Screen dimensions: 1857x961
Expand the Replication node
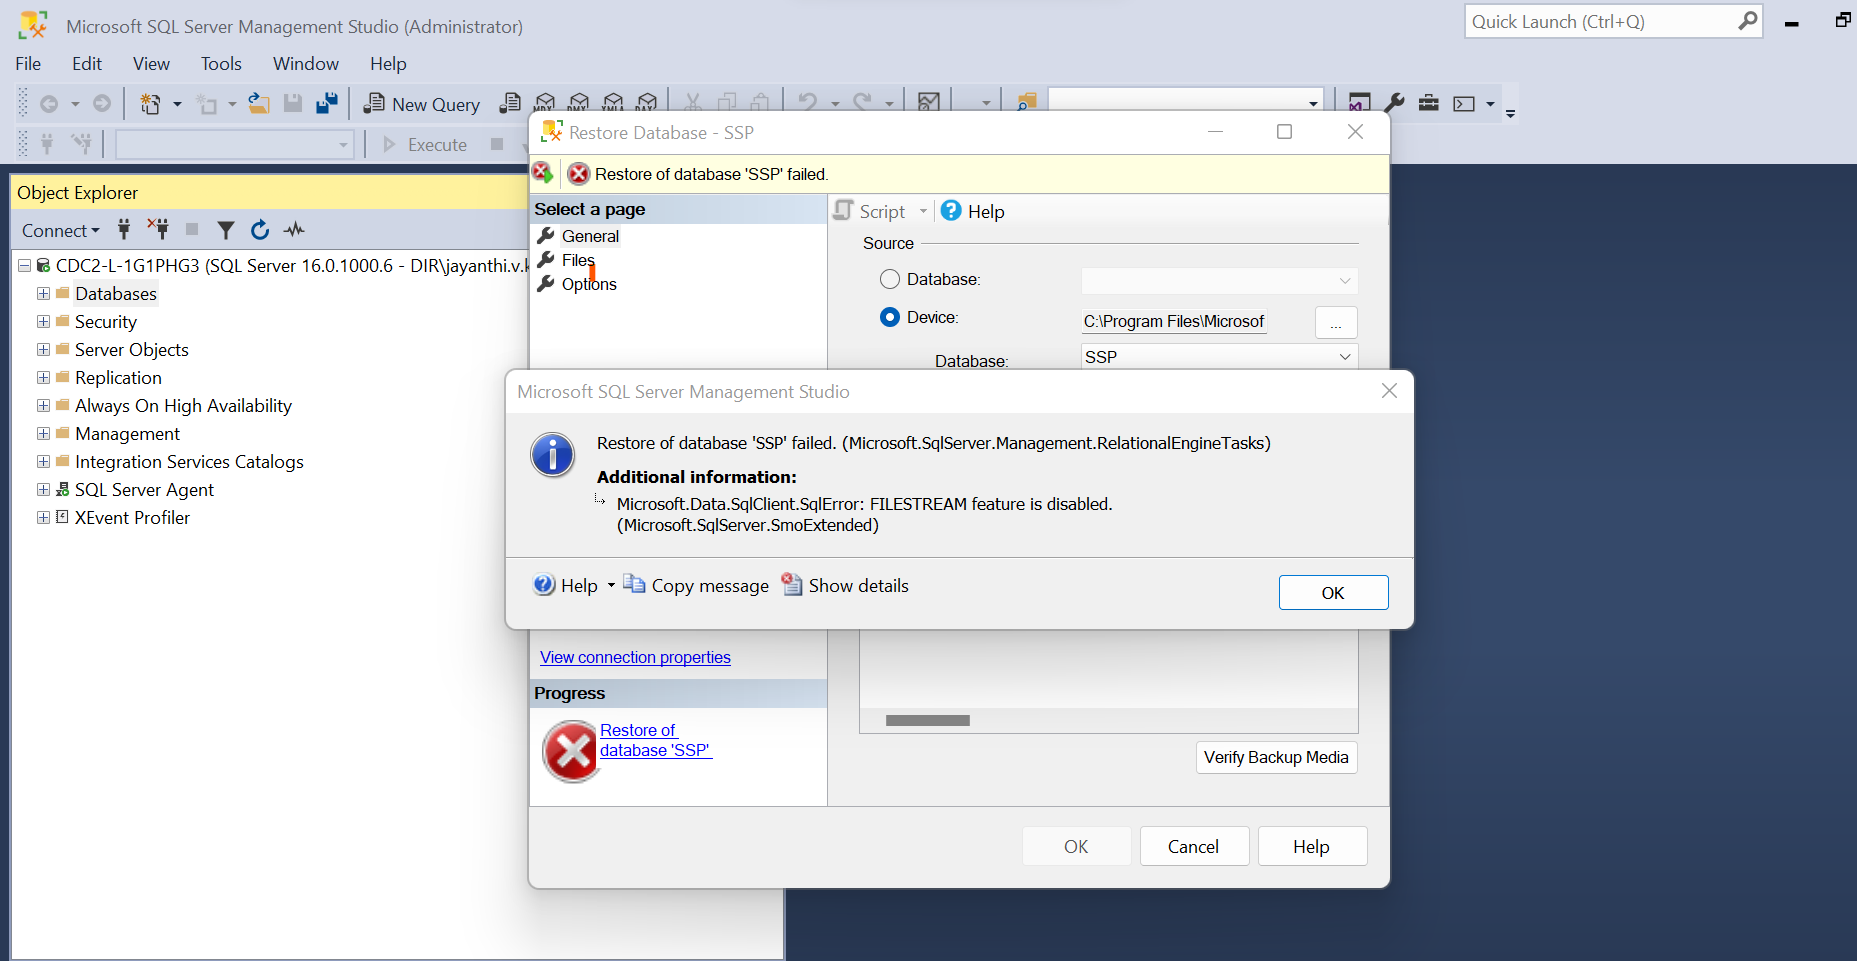pos(43,378)
